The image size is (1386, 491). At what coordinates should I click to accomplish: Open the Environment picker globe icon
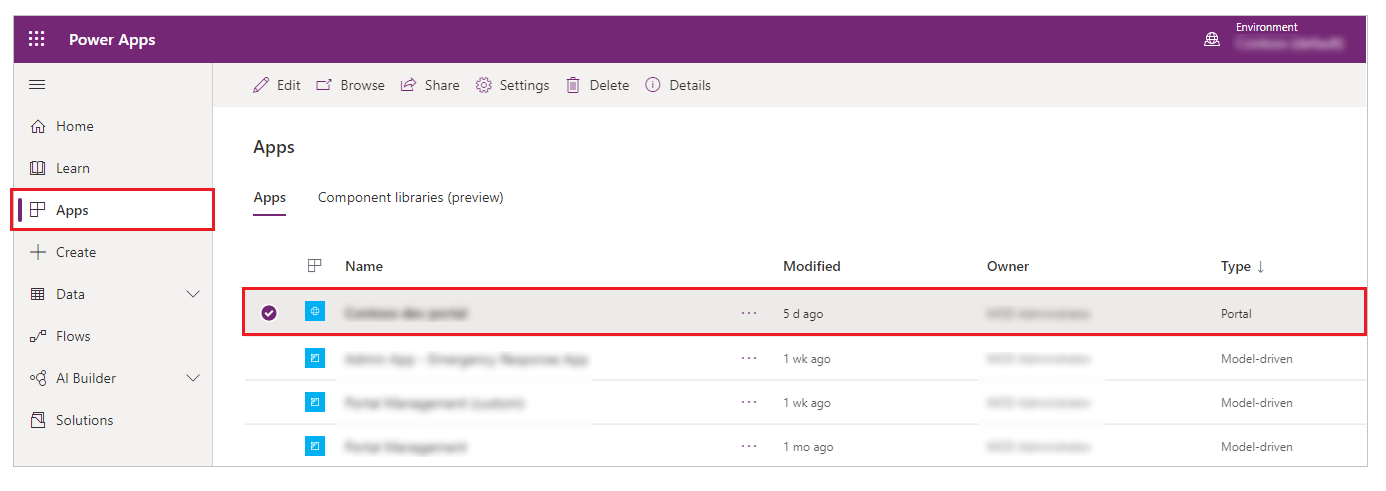click(x=1212, y=40)
